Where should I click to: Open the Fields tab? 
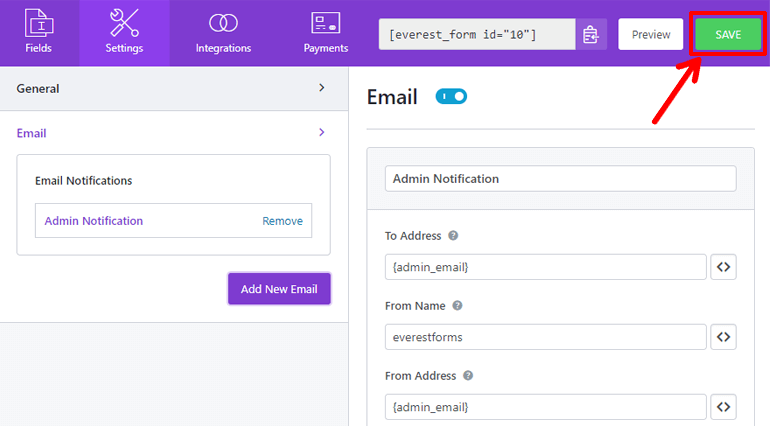[39, 33]
